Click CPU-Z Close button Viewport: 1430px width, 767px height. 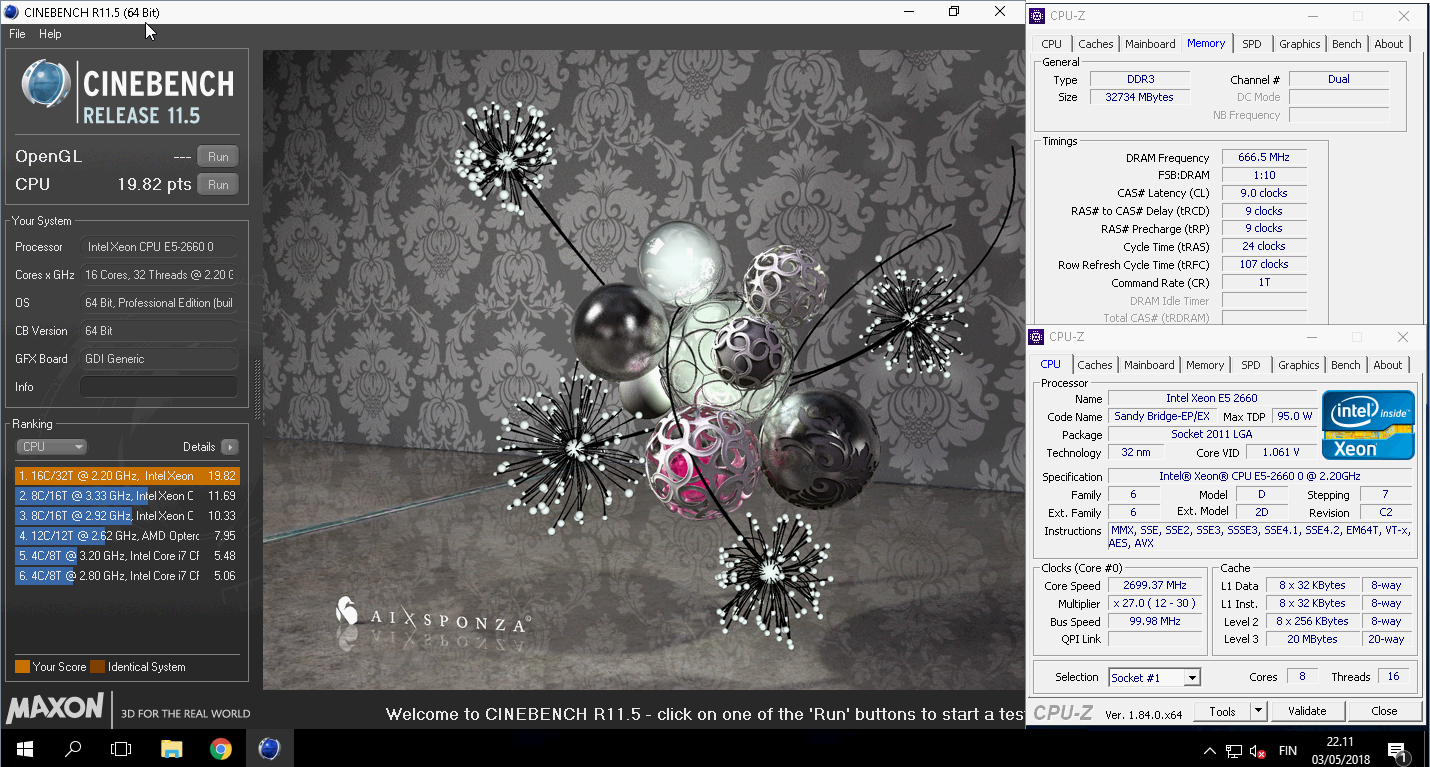click(1384, 711)
